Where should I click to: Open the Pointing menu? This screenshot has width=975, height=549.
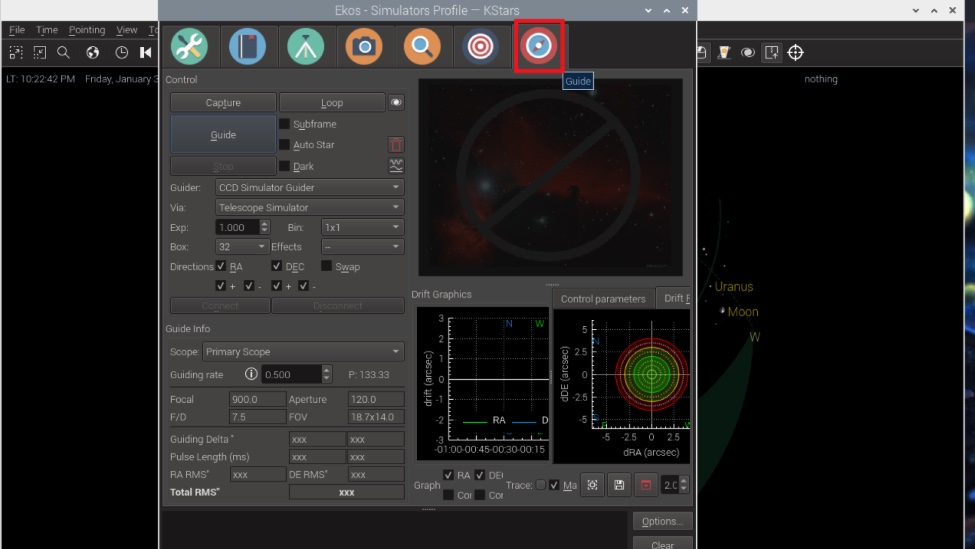[87, 30]
